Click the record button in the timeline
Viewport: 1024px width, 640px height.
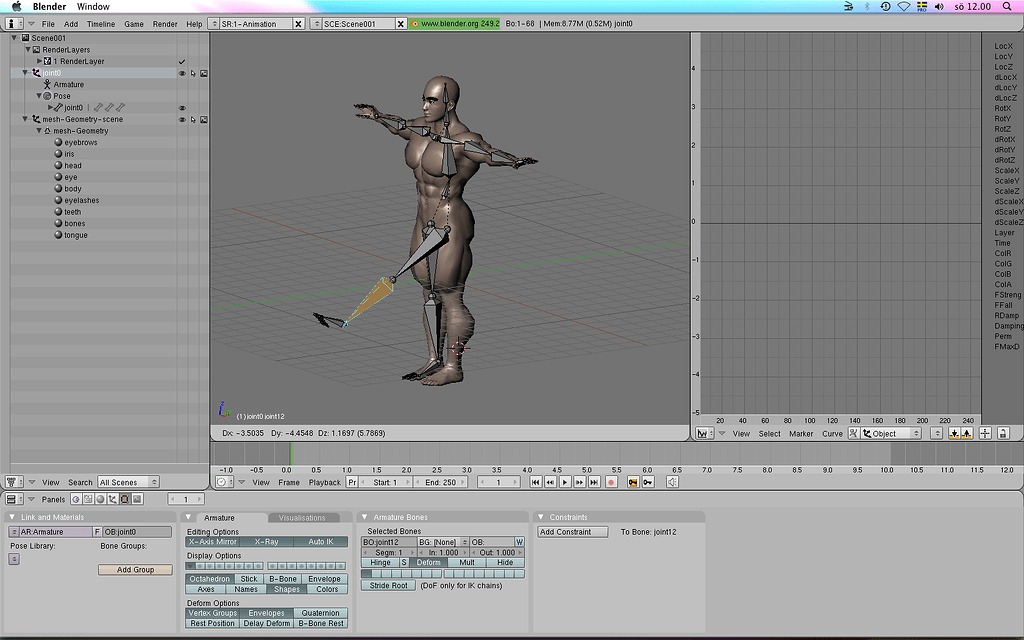[610, 482]
